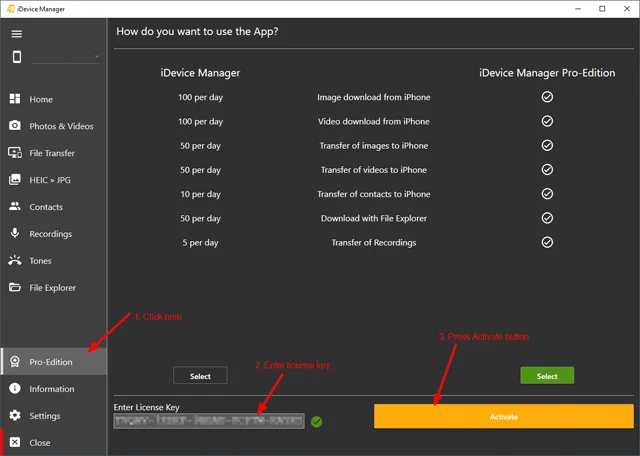640x456 pixels.
Task: Click the HEIC to JPG converter icon
Action: (x=15, y=180)
